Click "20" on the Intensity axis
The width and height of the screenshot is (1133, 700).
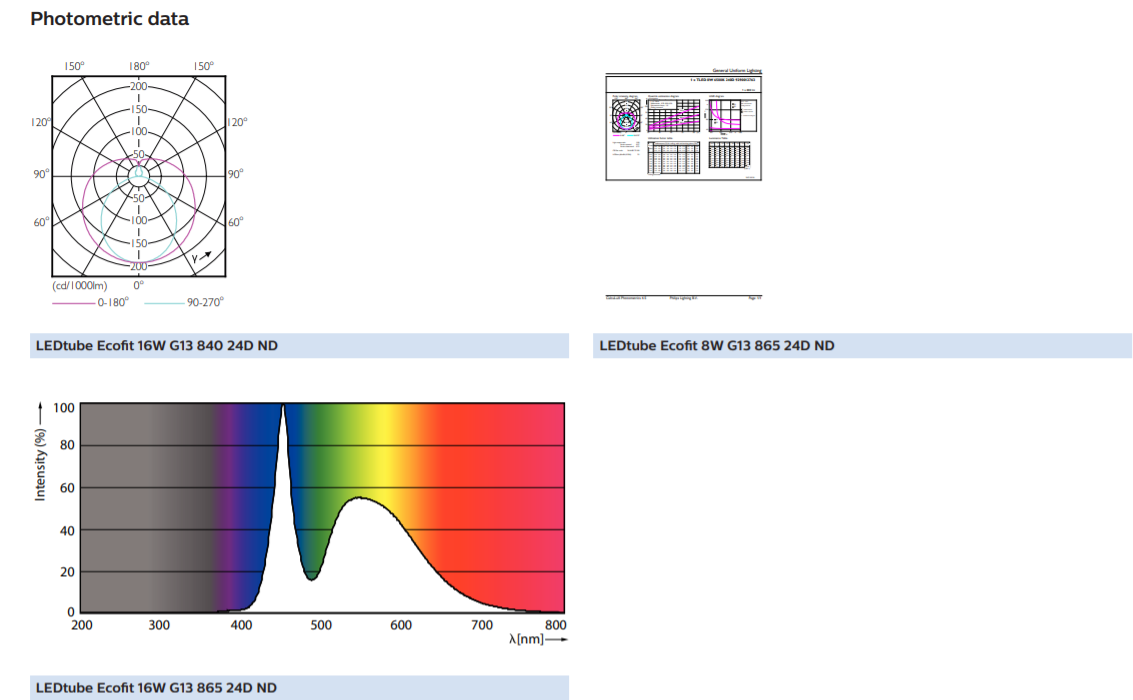[67, 572]
